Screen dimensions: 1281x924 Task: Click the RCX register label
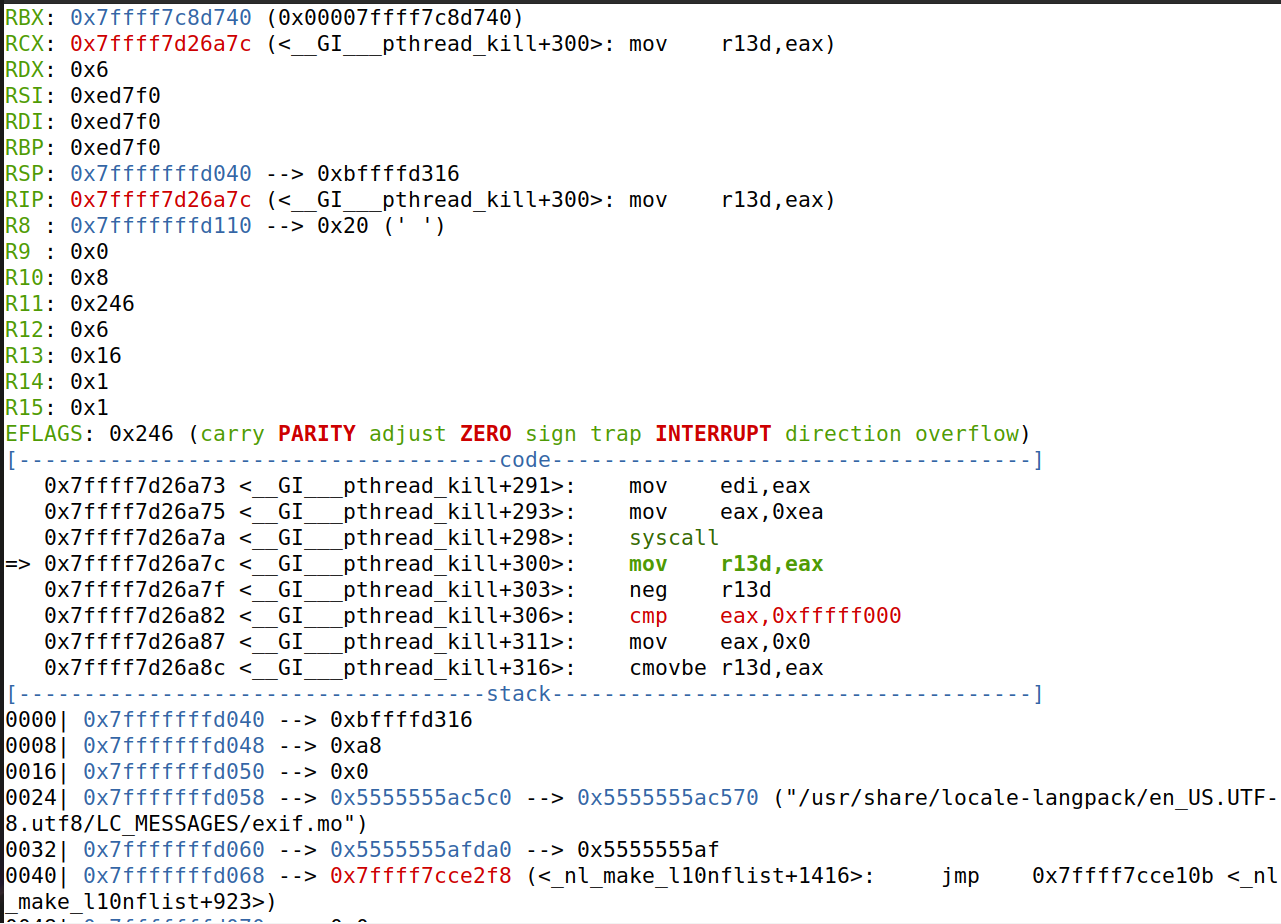25,44
